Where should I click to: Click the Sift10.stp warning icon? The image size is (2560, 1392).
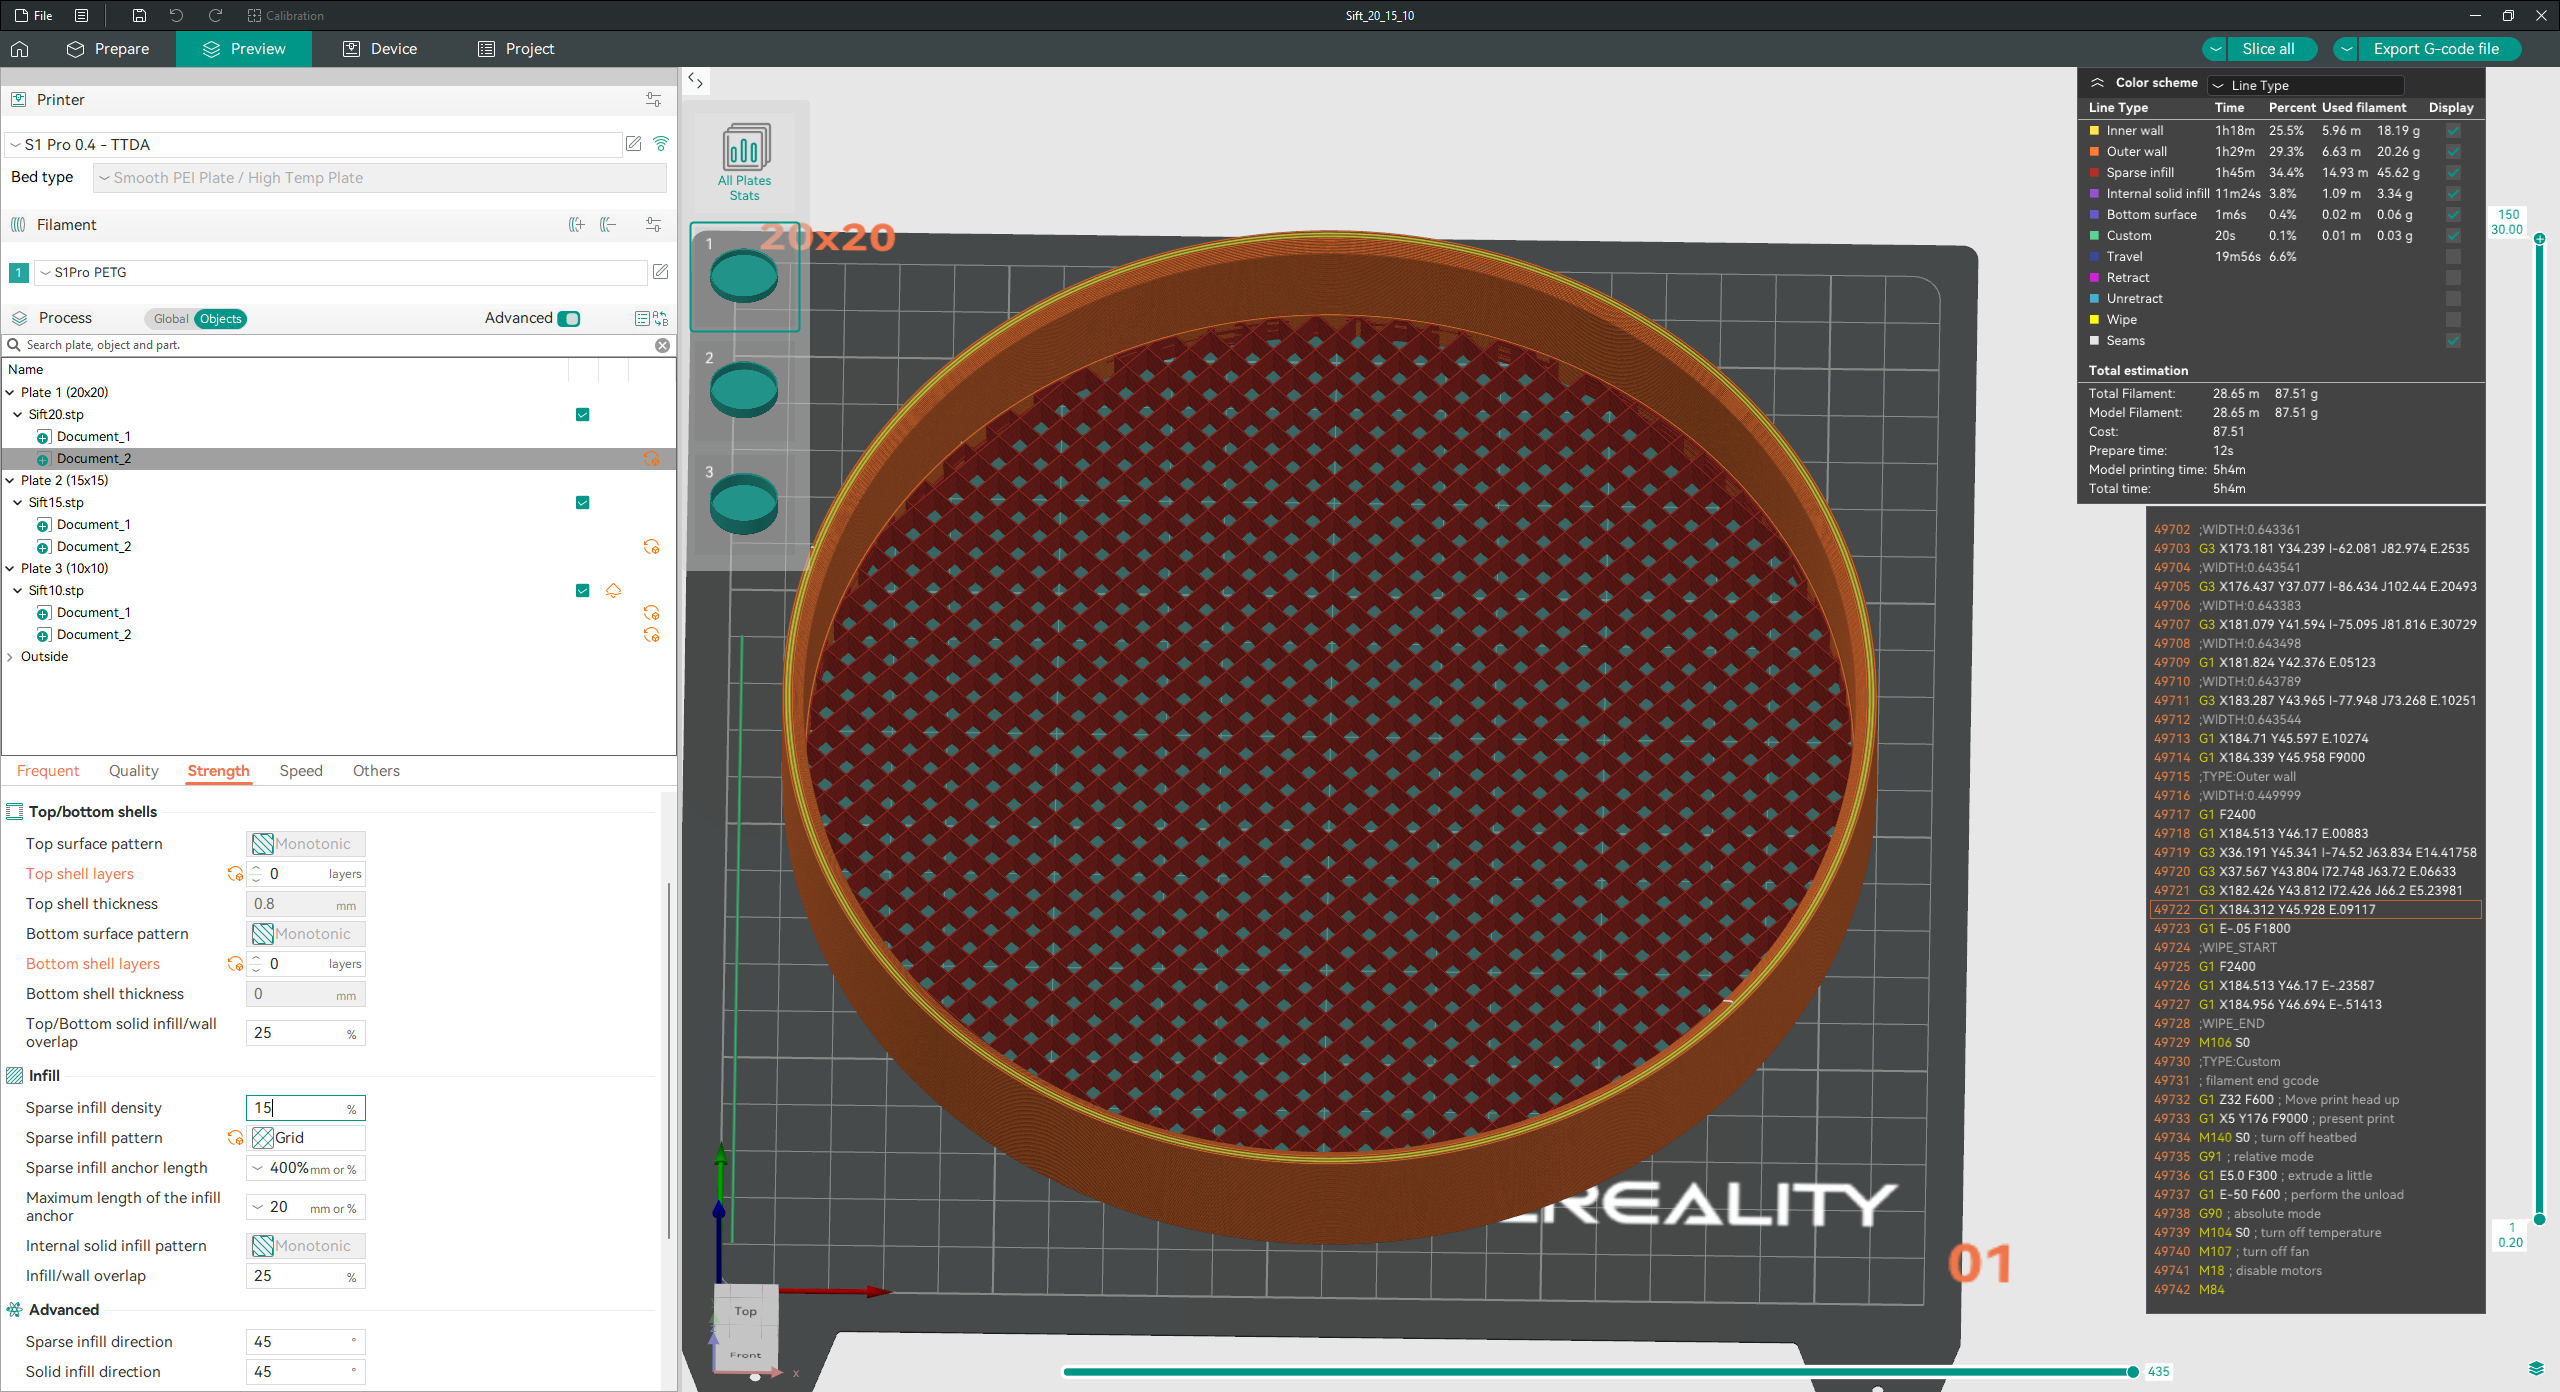click(x=614, y=591)
